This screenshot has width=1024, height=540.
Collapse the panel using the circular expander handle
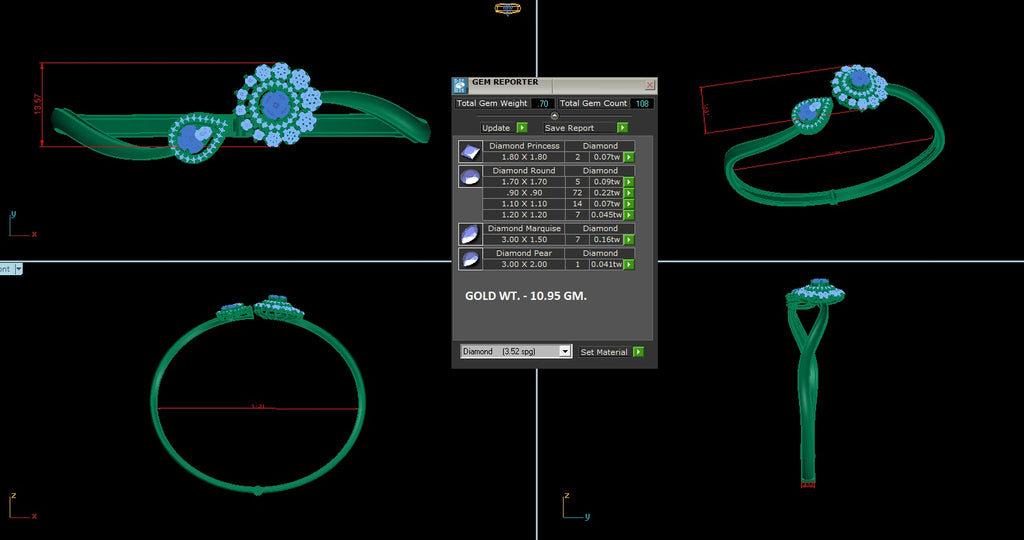555,116
